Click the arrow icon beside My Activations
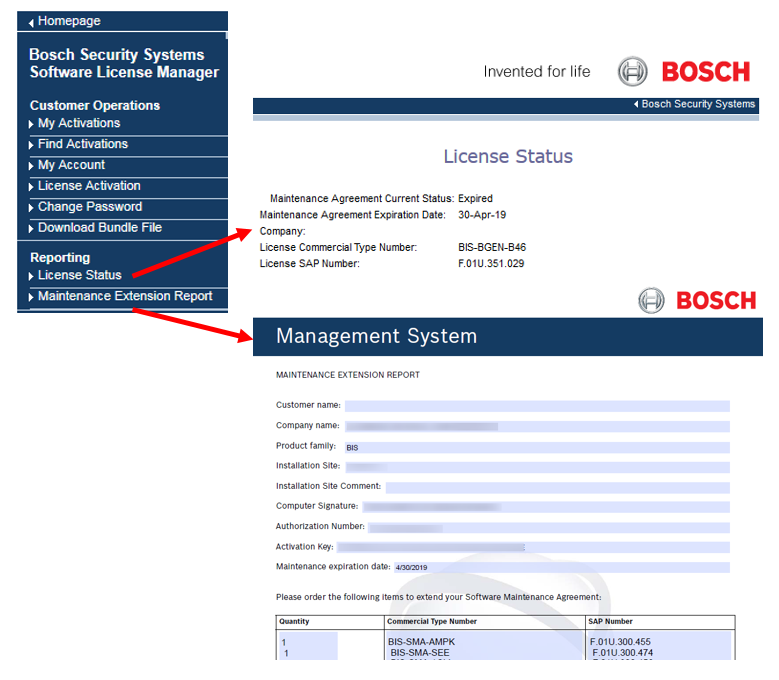Screen dimensions: 779x680 (31, 124)
